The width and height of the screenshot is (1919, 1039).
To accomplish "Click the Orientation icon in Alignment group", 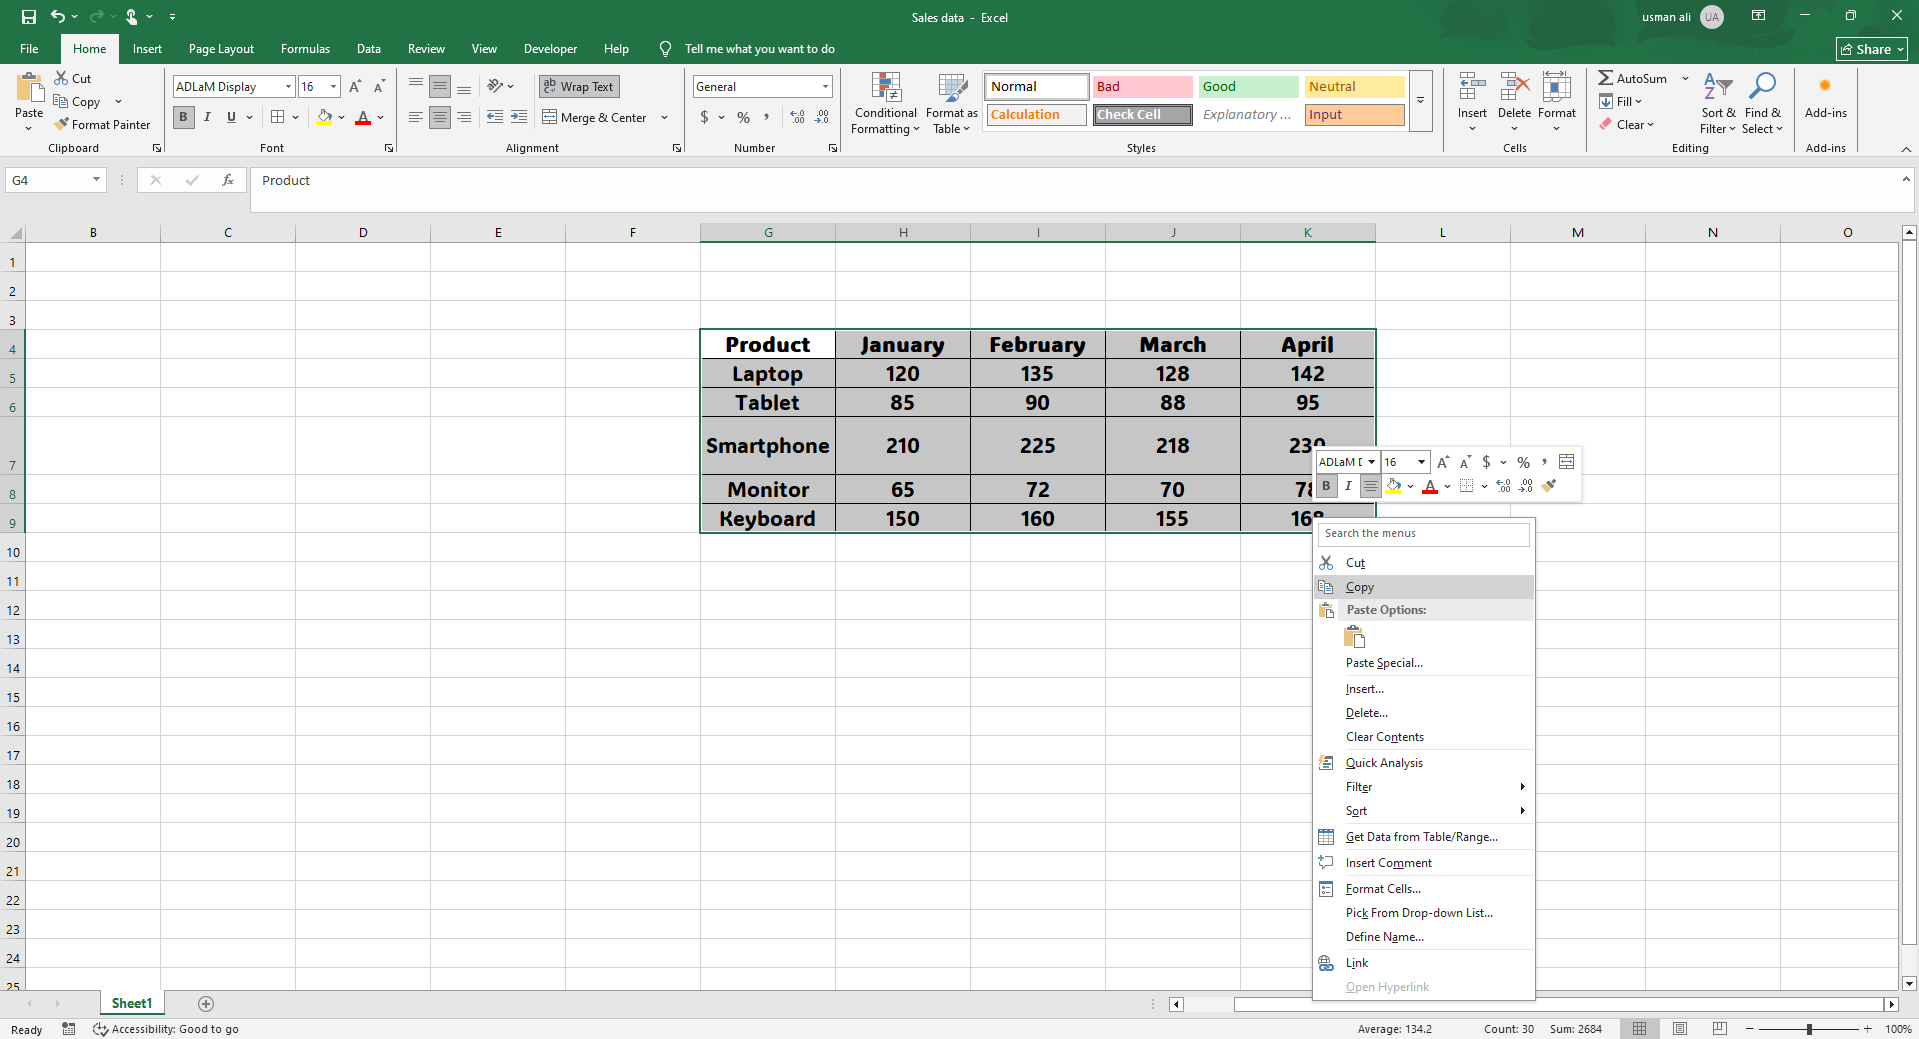I will 495,86.
